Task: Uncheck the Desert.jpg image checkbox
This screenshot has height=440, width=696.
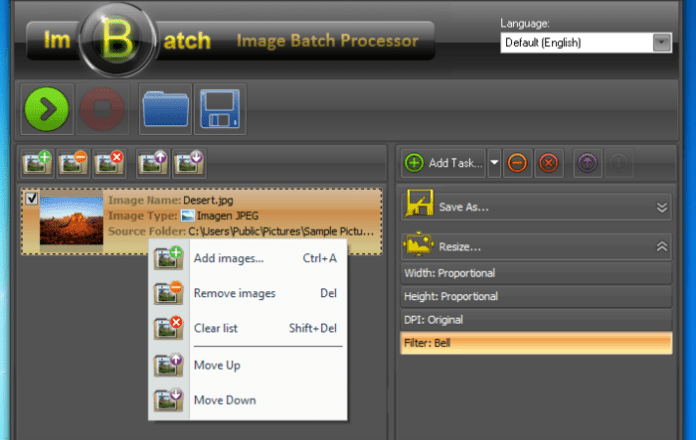Action: 32,199
